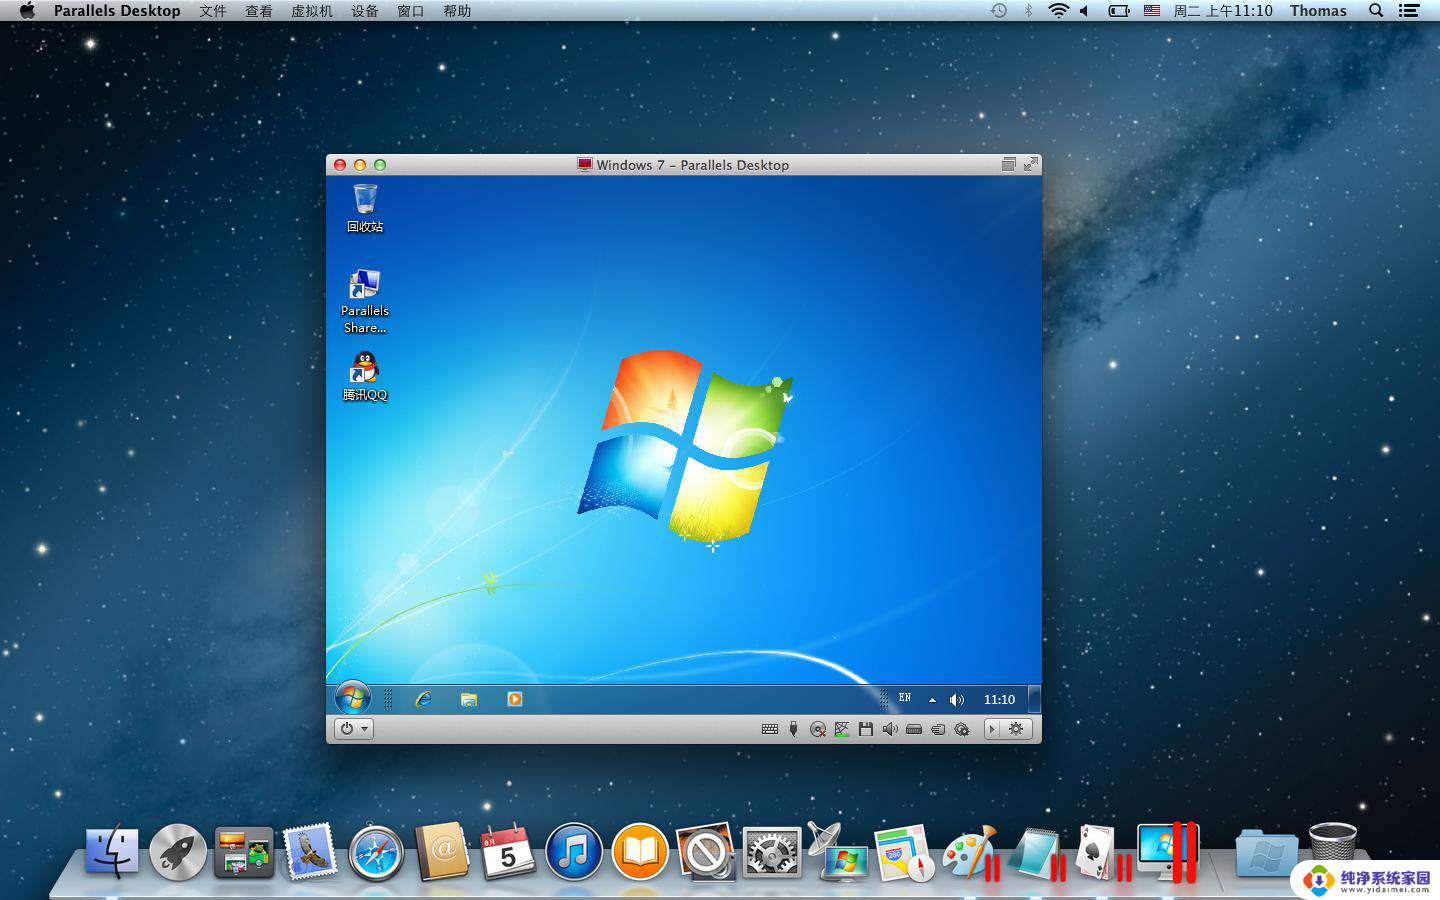Screen dimensions: 1440x900
Task: Open the 帮助 menu
Action: pyautogui.click(x=457, y=11)
